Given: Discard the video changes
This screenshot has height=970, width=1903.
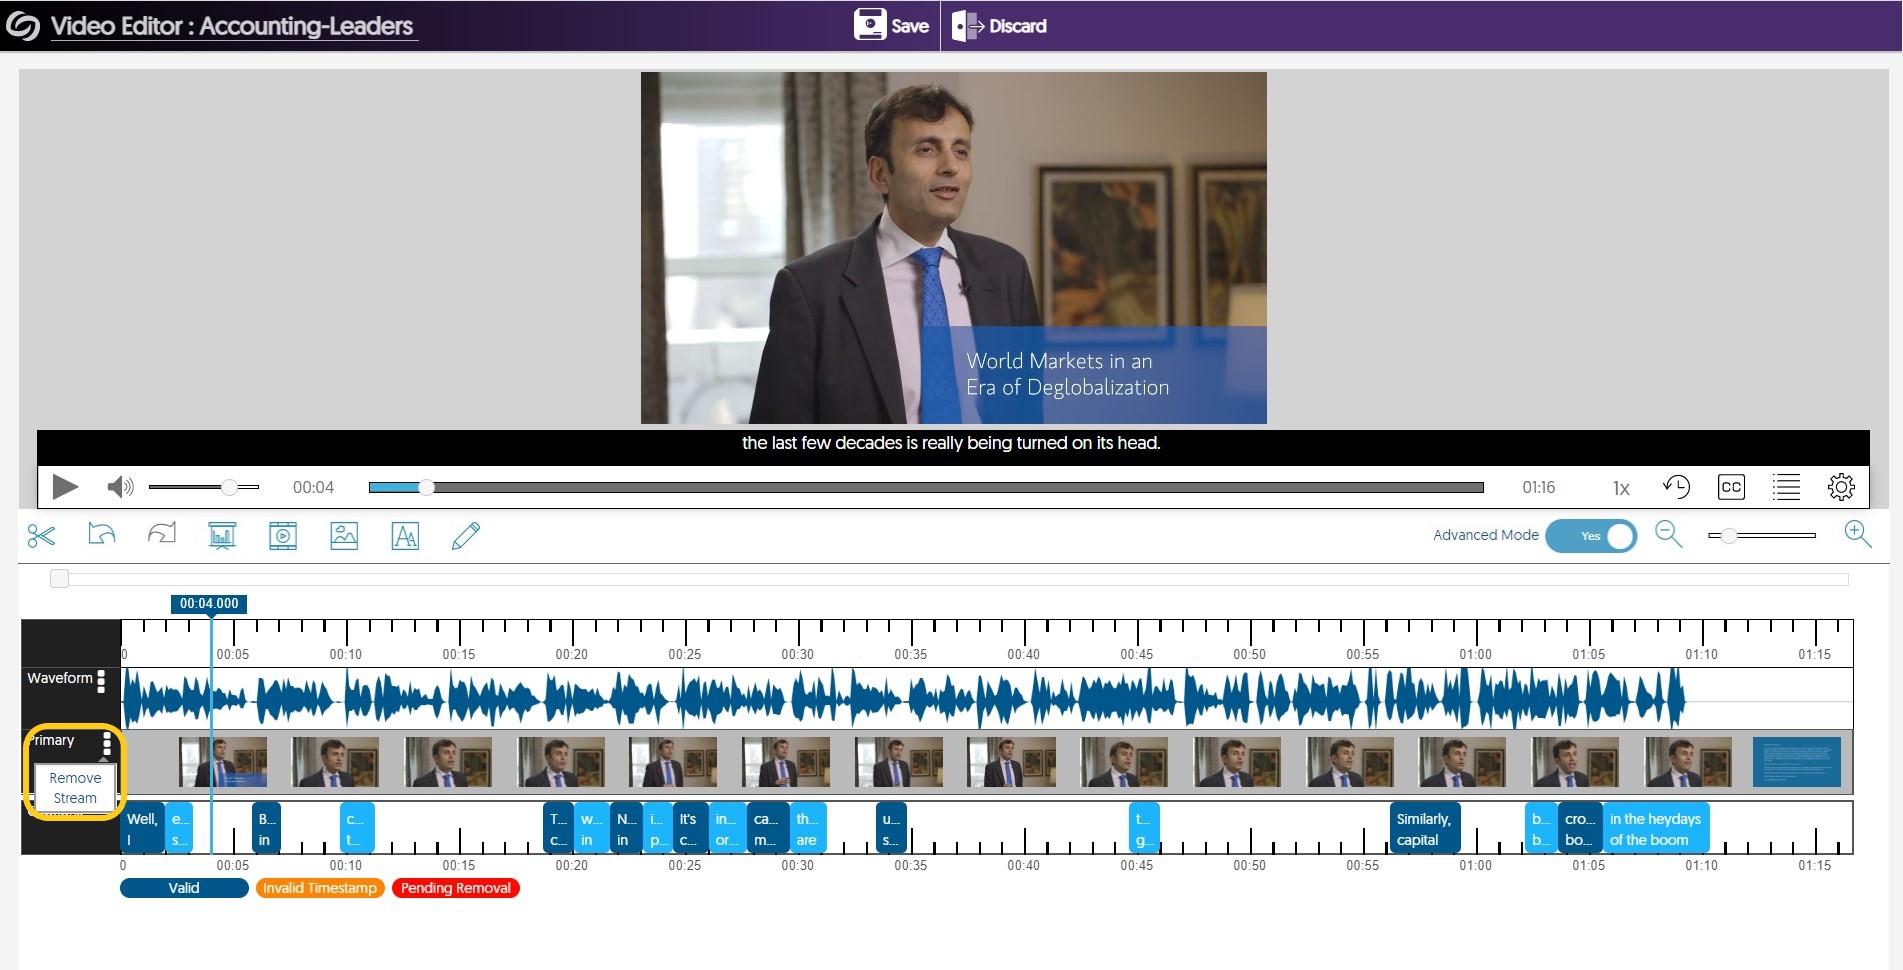Looking at the screenshot, I should pos(1000,26).
